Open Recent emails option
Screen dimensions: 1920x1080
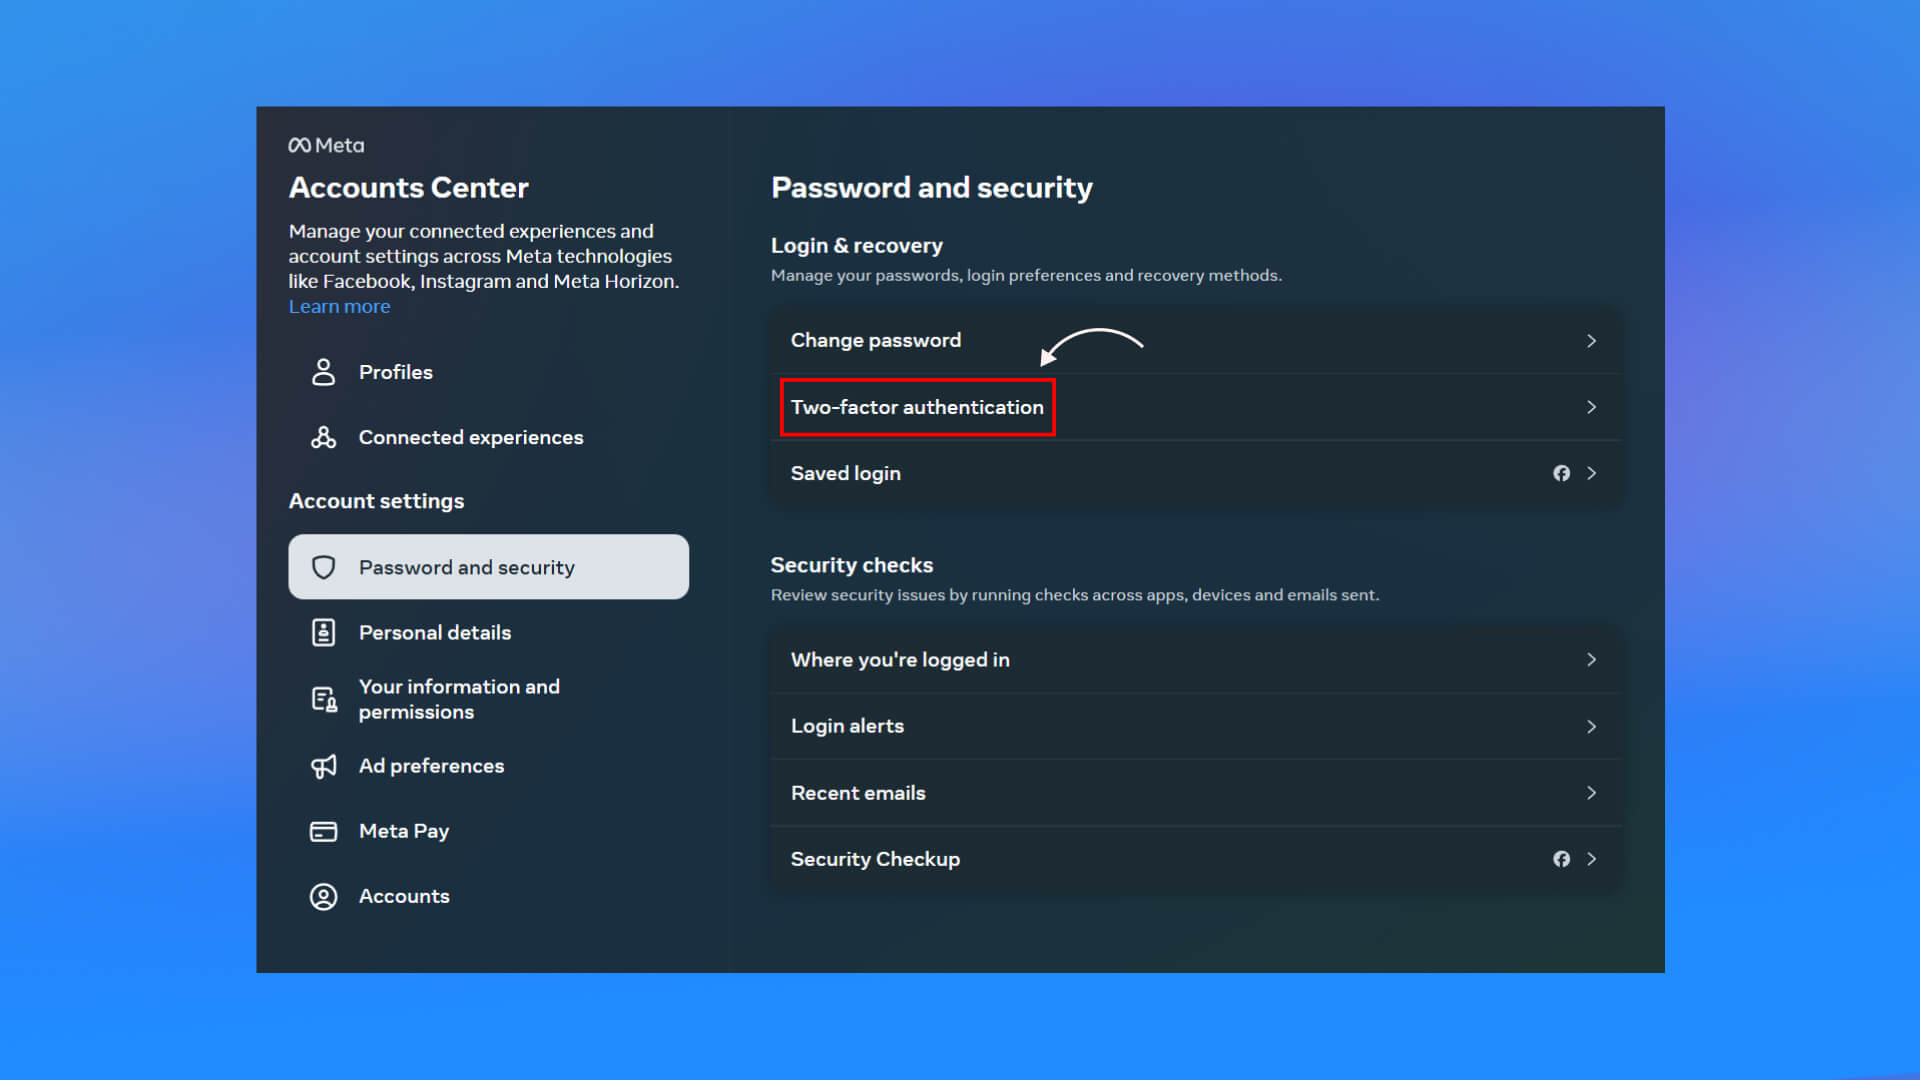(1196, 793)
